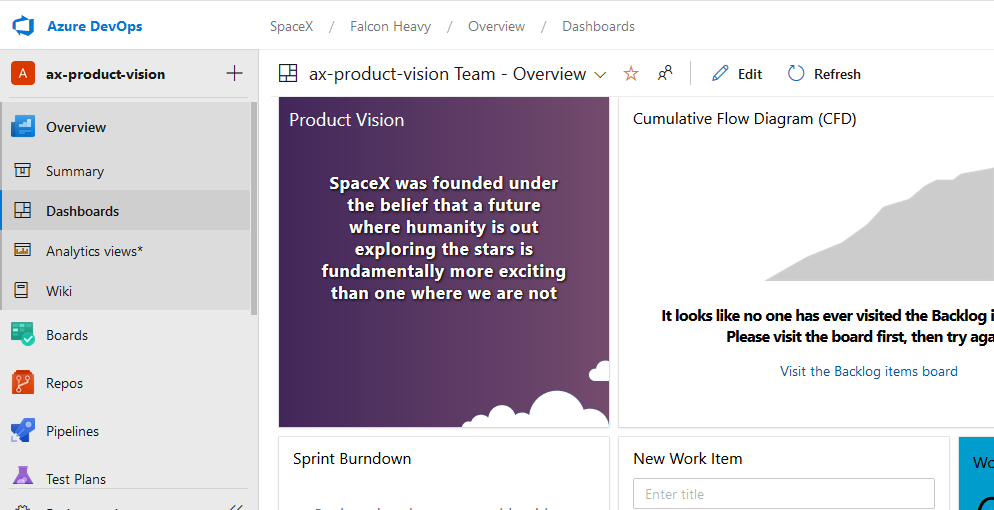Click the Sprint Burndown widget title
The image size is (994, 510).
click(x=352, y=459)
